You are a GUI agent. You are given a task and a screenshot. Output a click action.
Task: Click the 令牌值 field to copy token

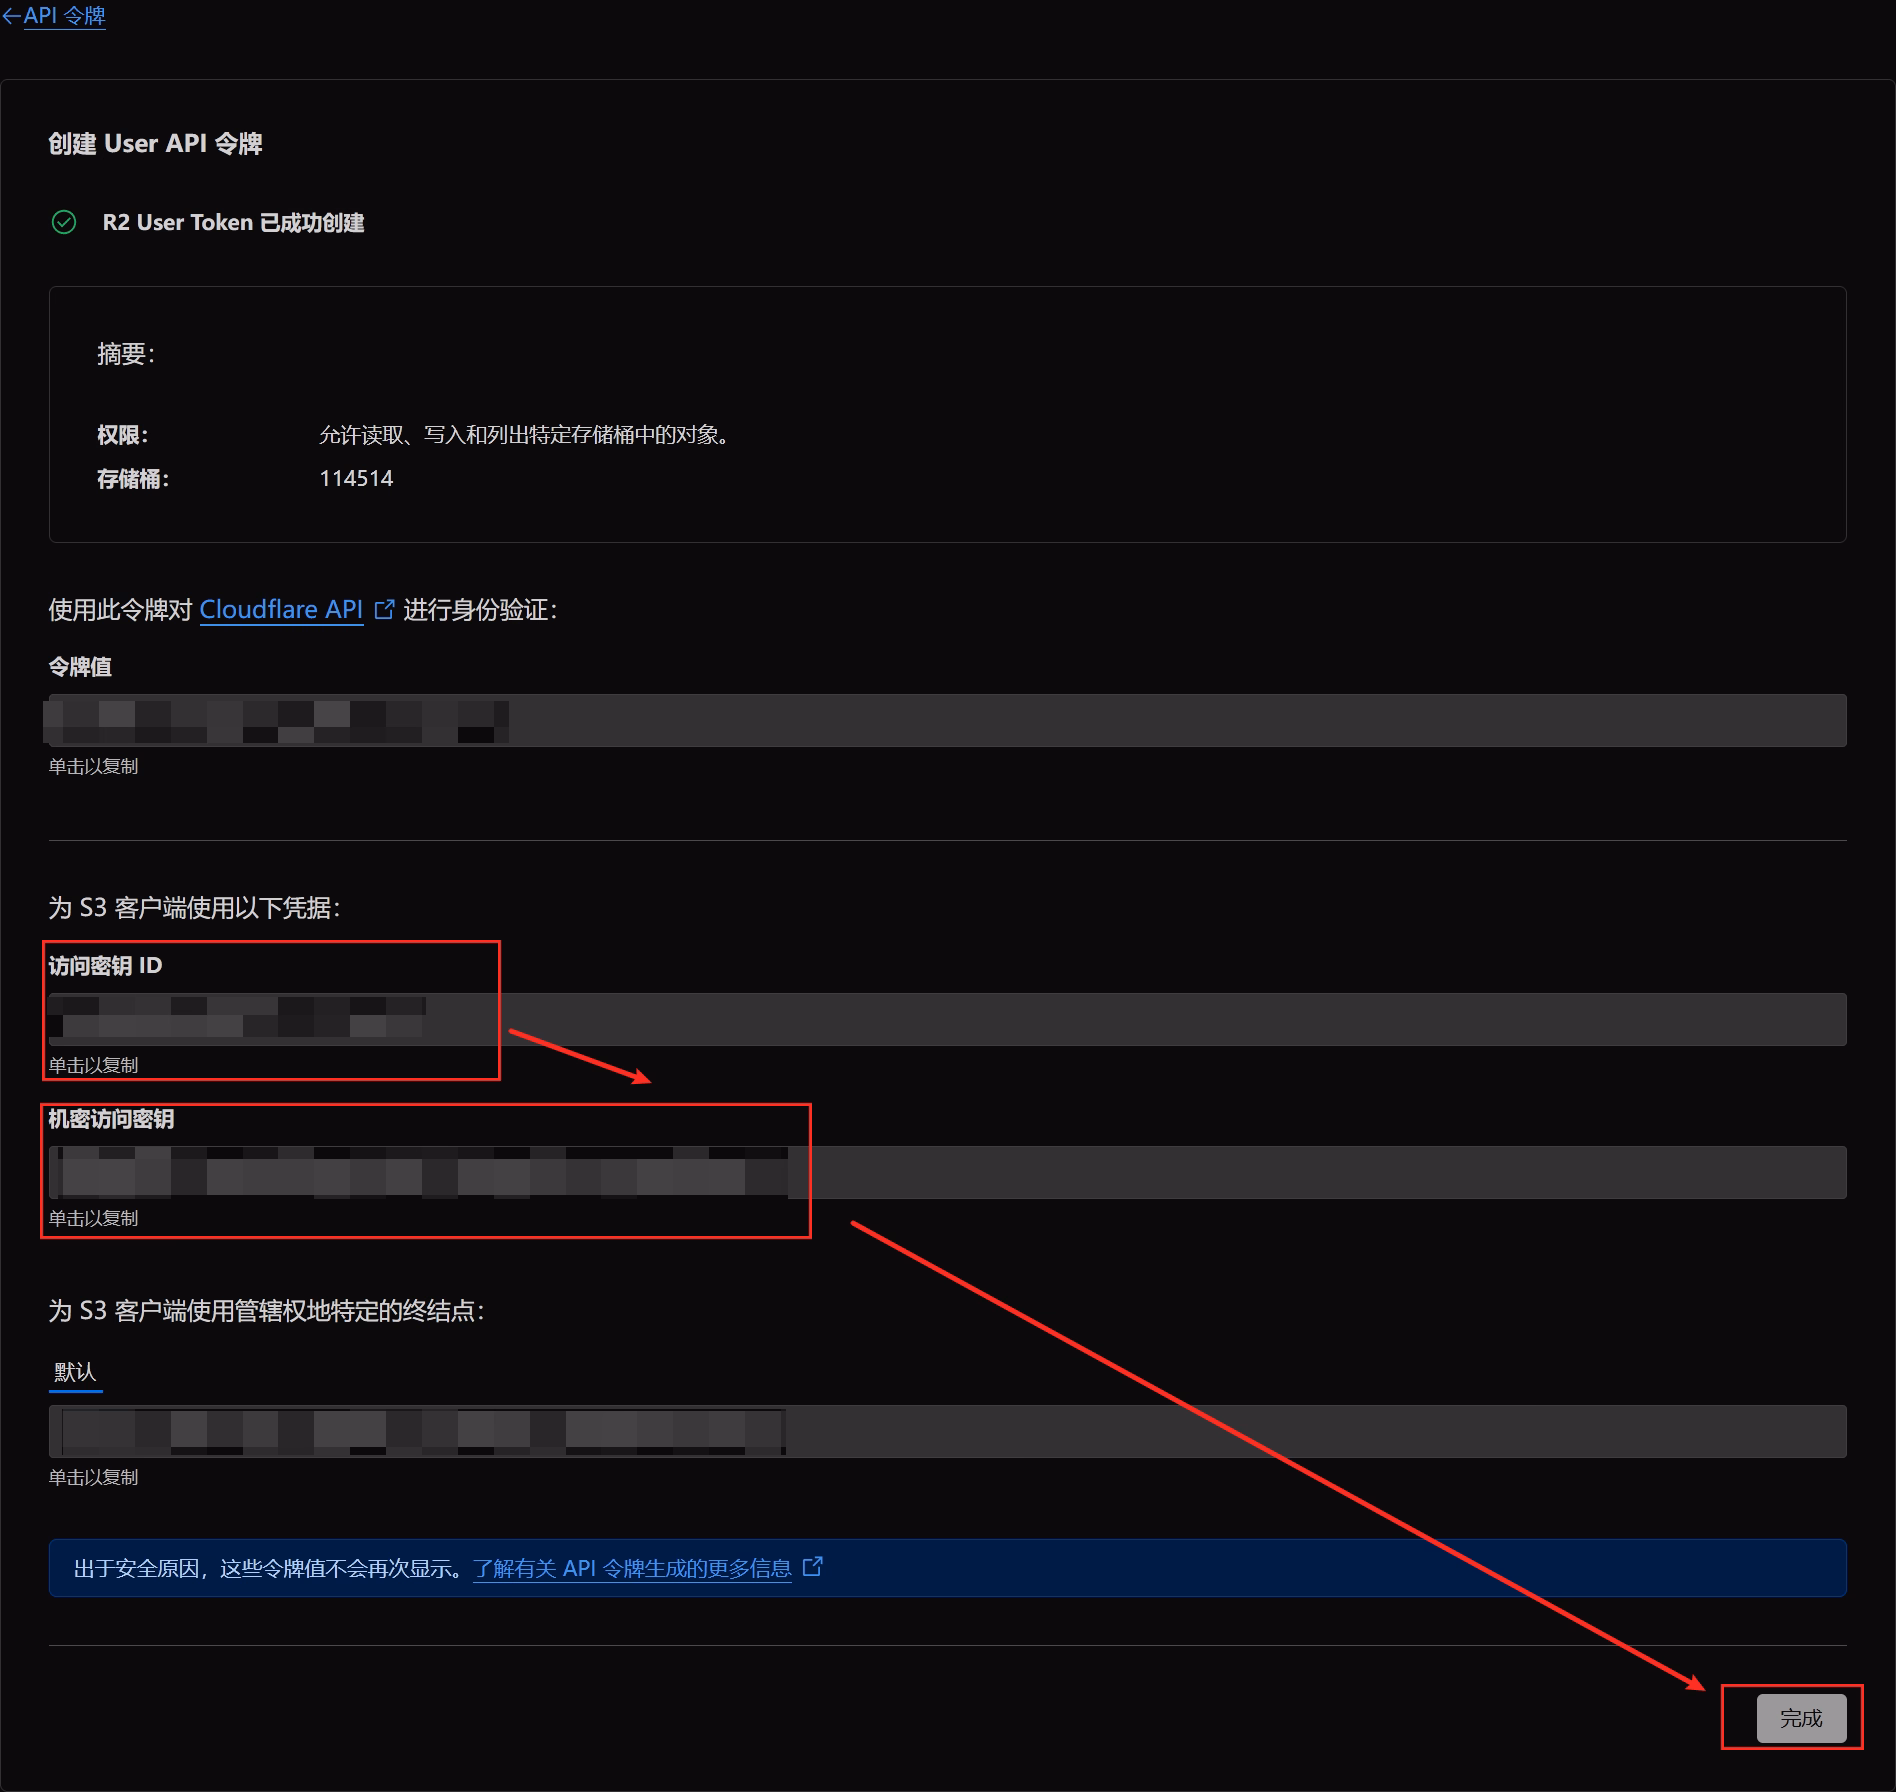click(946, 720)
